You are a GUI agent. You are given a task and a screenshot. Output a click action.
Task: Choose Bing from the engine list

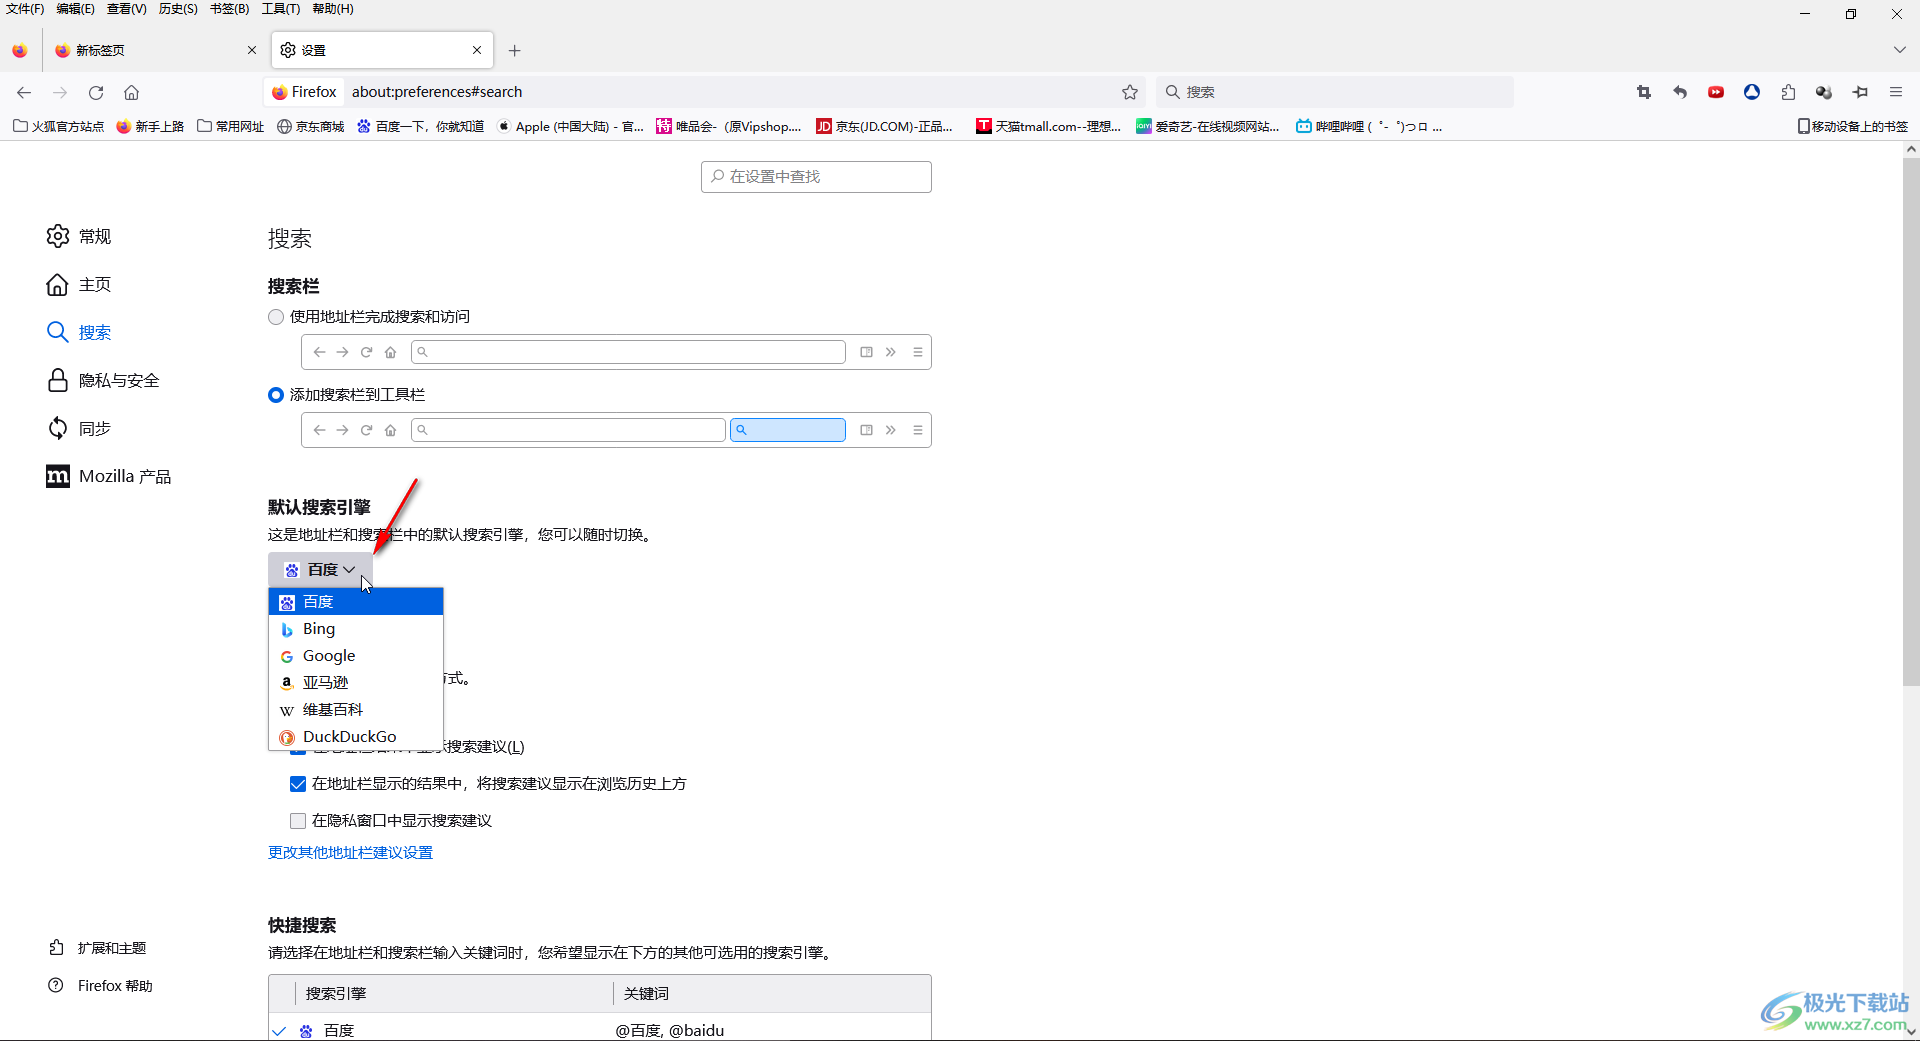tap(356, 628)
